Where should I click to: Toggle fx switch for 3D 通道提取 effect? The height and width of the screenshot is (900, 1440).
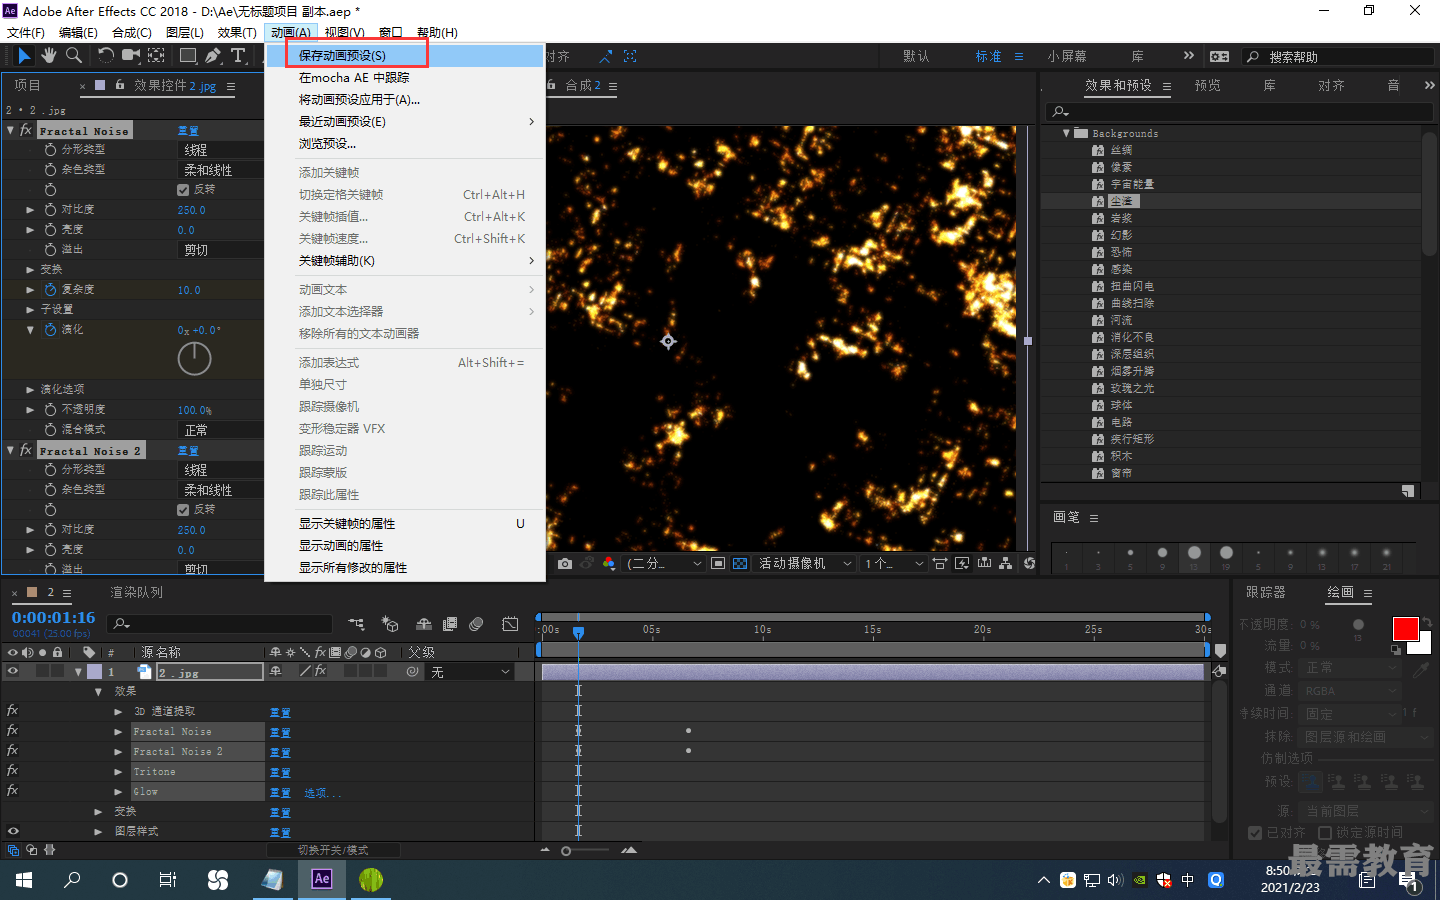click(x=13, y=711)
